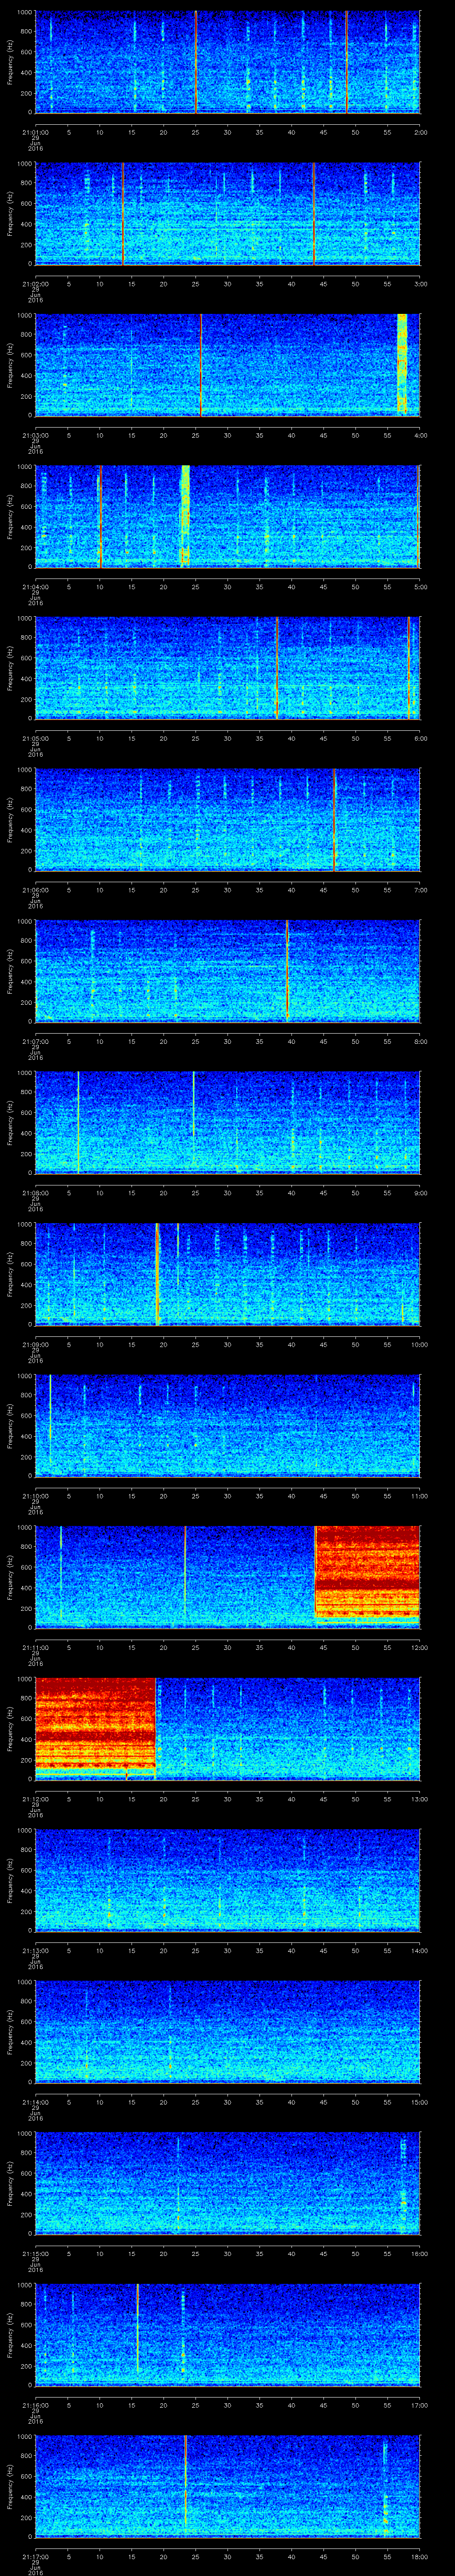
Task: Select the 21:08:00 time label
Action: pos(35,1193)
